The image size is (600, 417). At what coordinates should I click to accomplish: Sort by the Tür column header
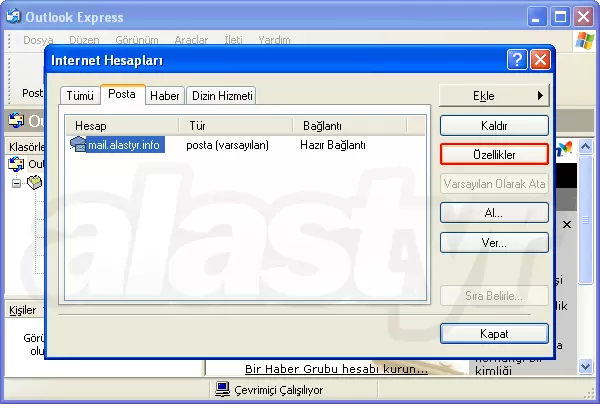tap(236, 125)
